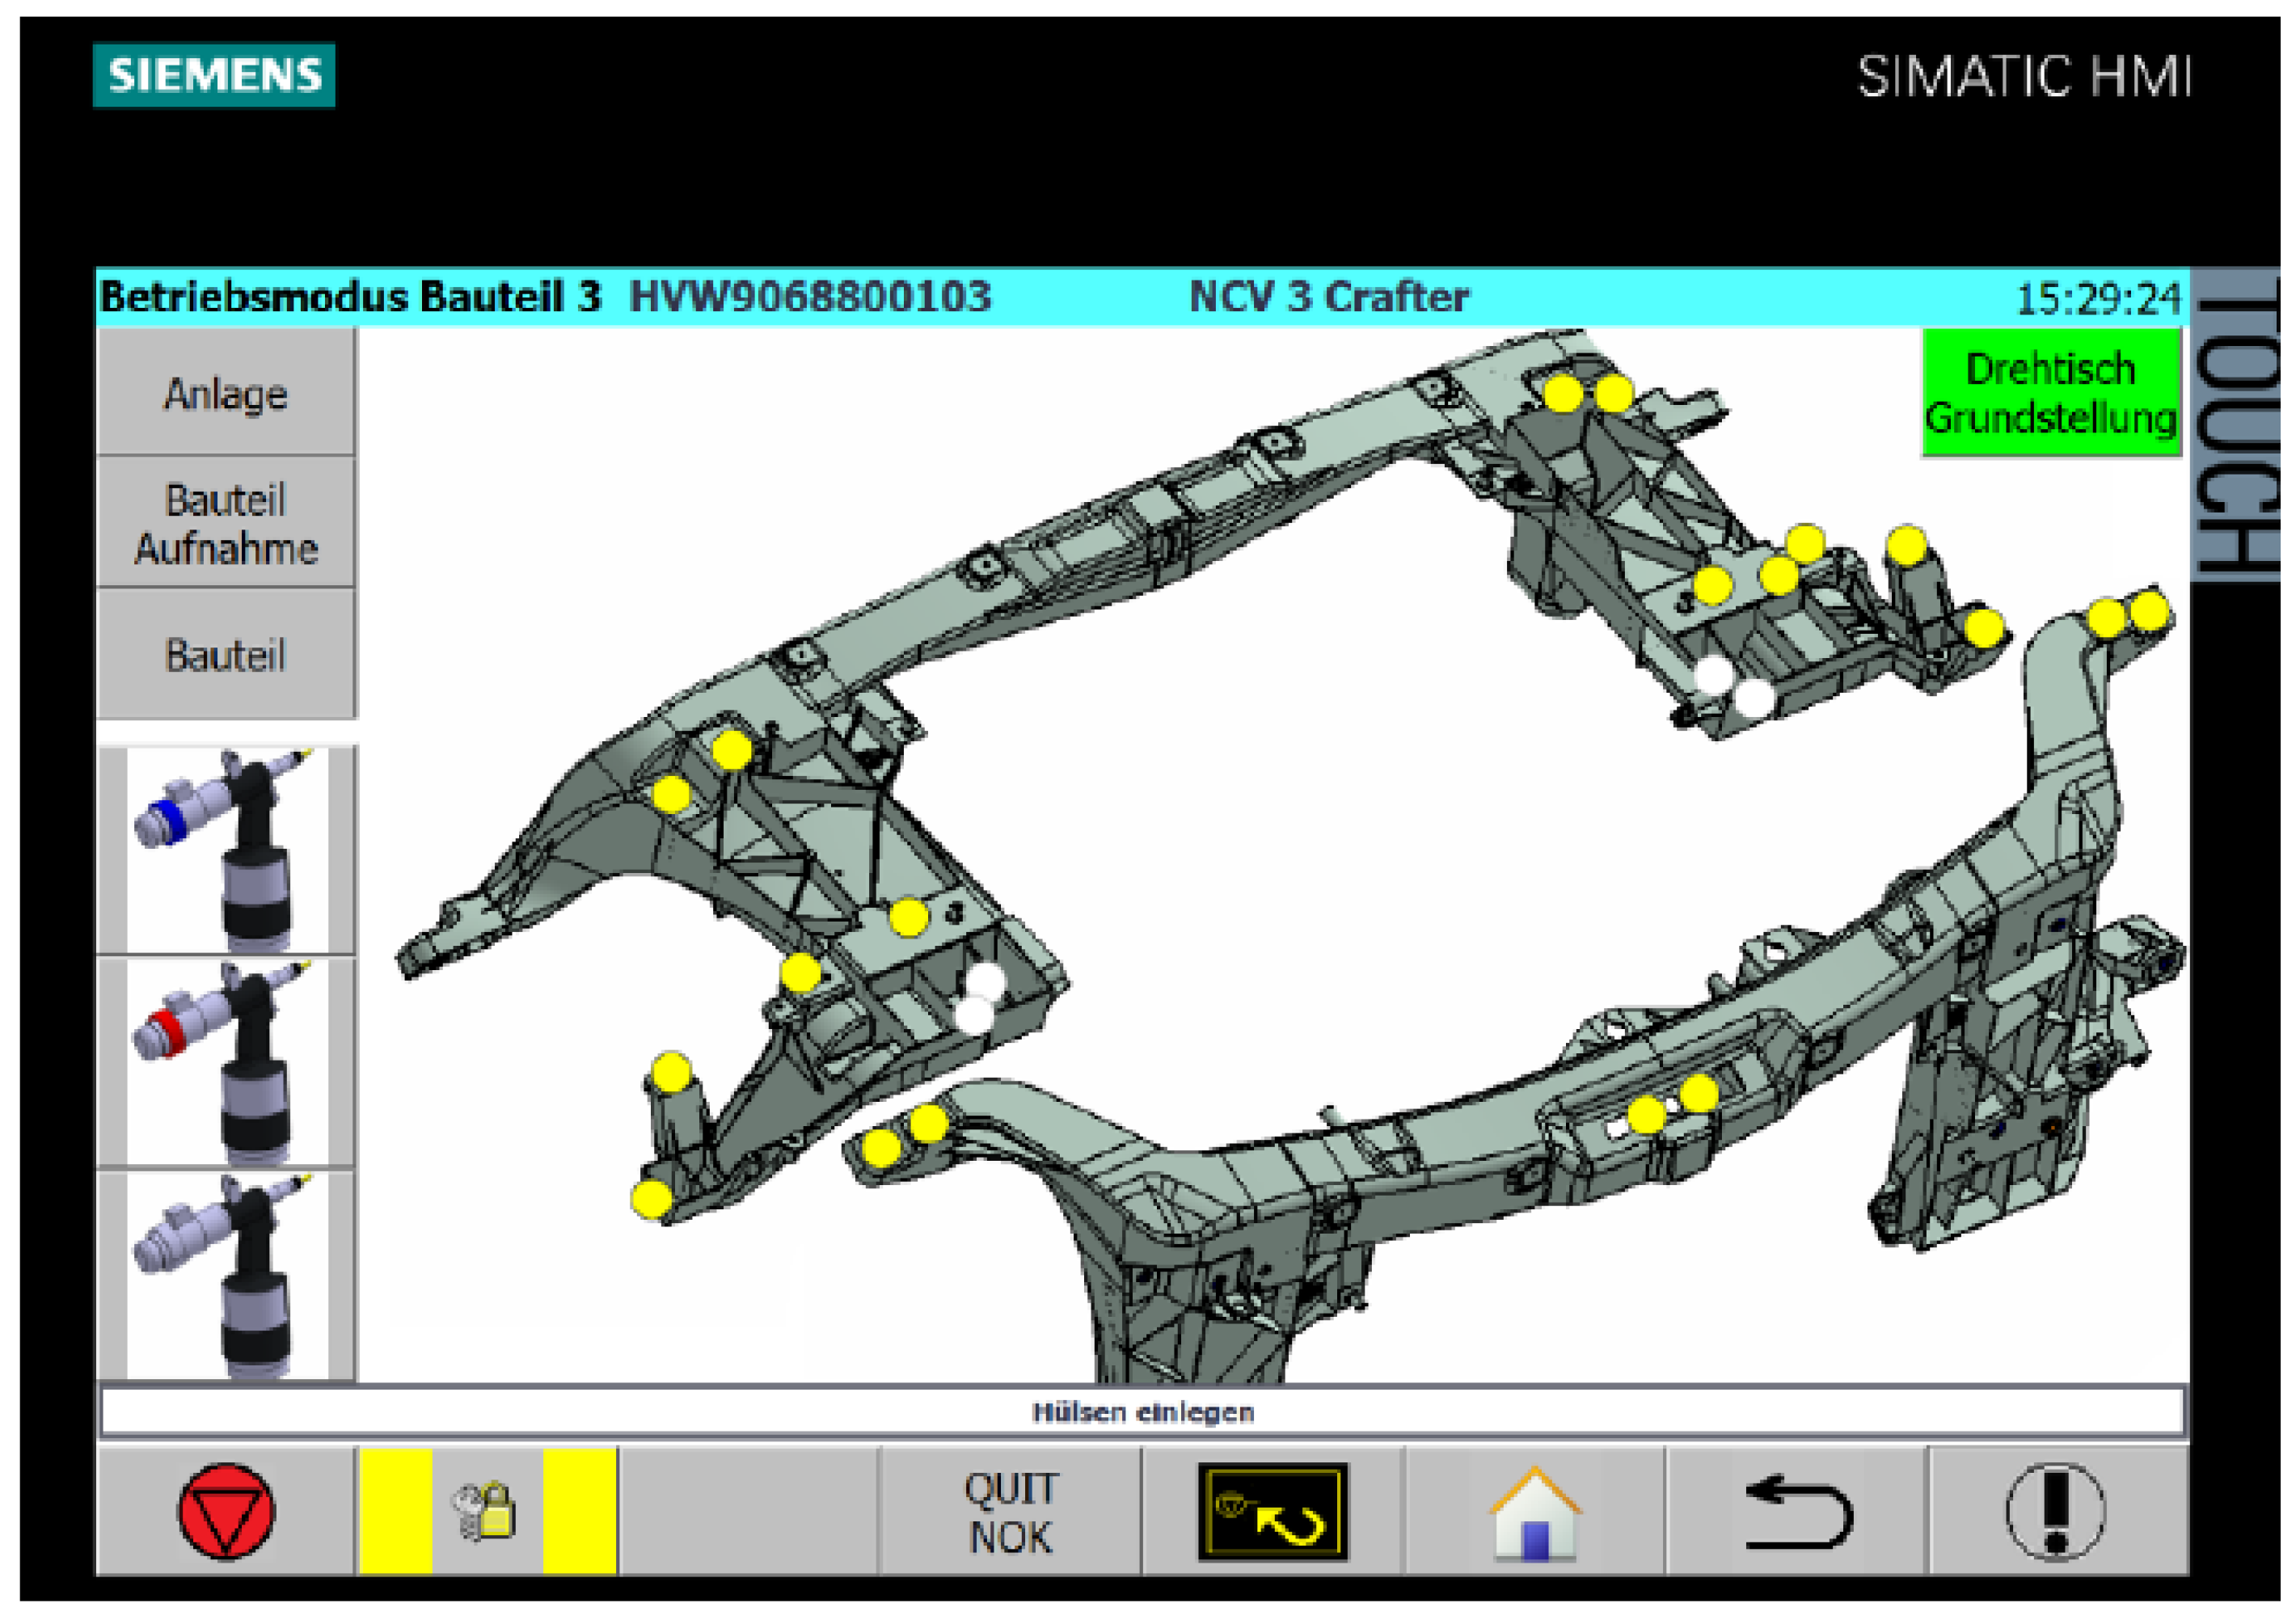The height and width of the screenshot is (1620, 2296).
Task: Open the Anlage menu
Action: pos(226,394)
